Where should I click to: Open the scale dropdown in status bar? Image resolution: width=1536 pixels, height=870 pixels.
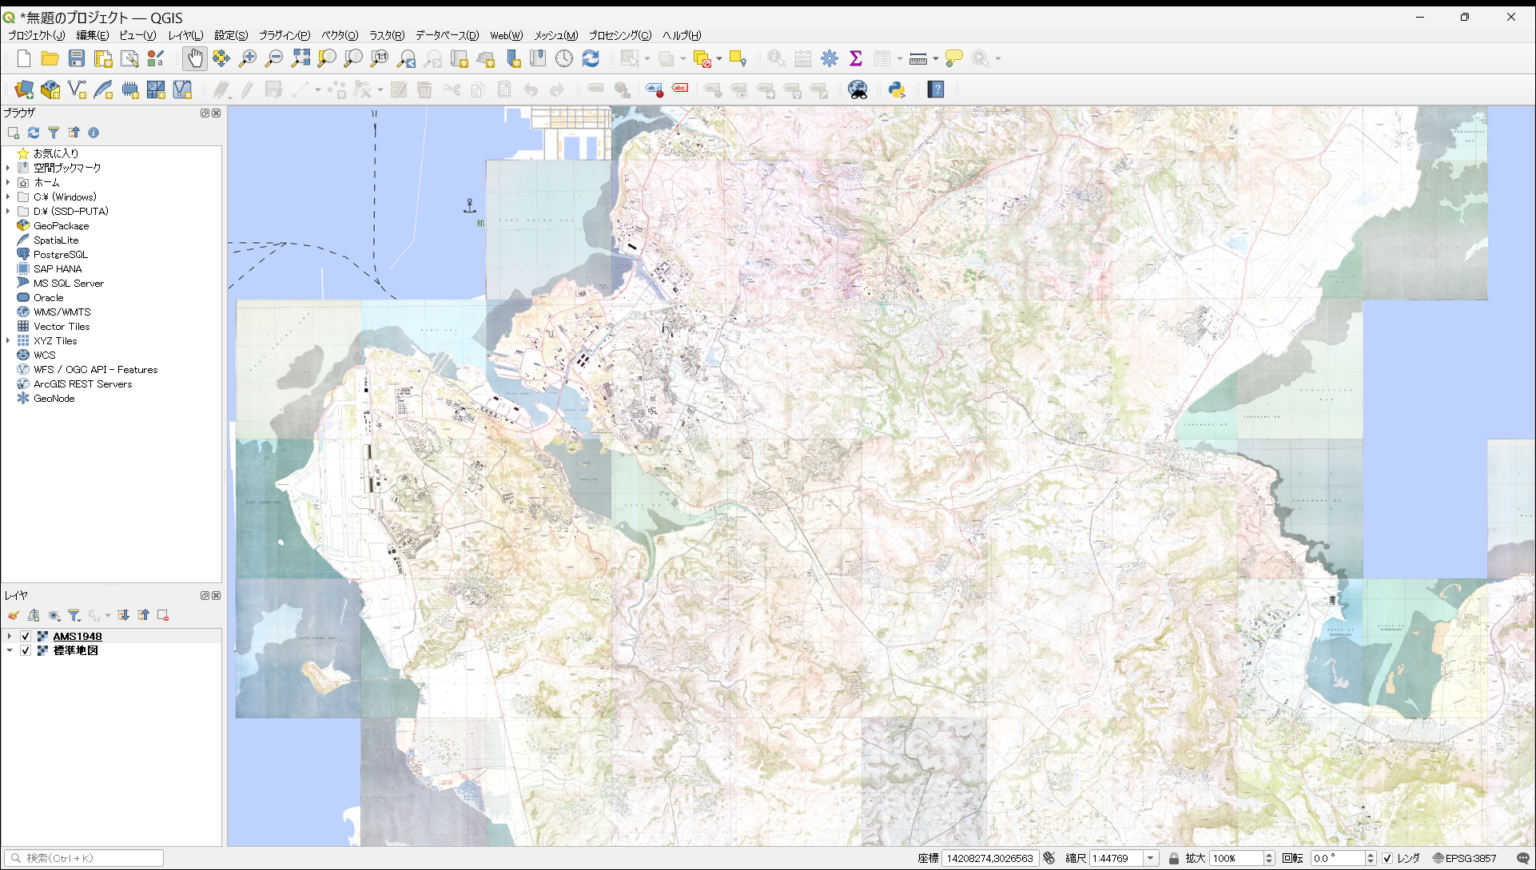1150,858
